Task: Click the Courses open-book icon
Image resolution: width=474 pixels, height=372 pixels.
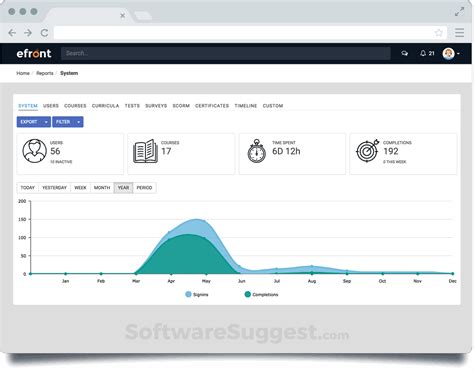Action: click(145, 151)
